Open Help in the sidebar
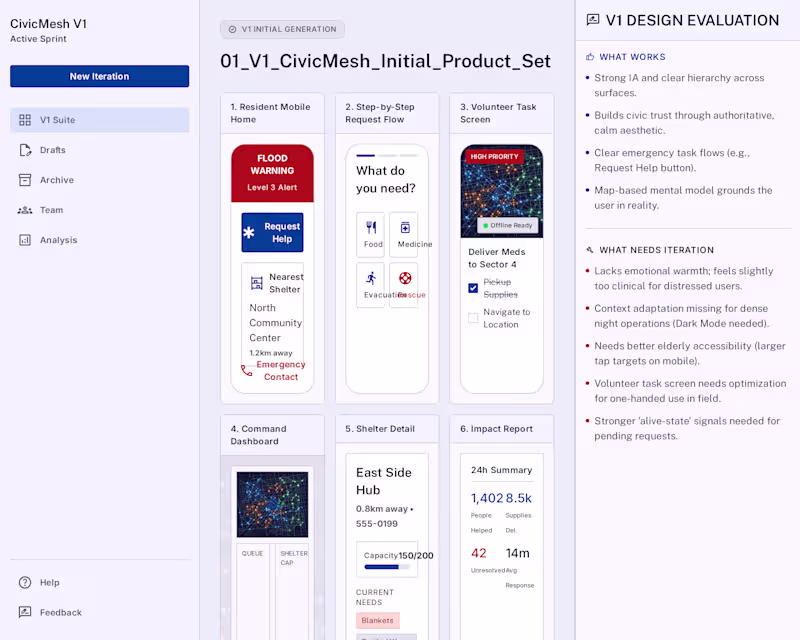800x640 pixels. [99, 582]
